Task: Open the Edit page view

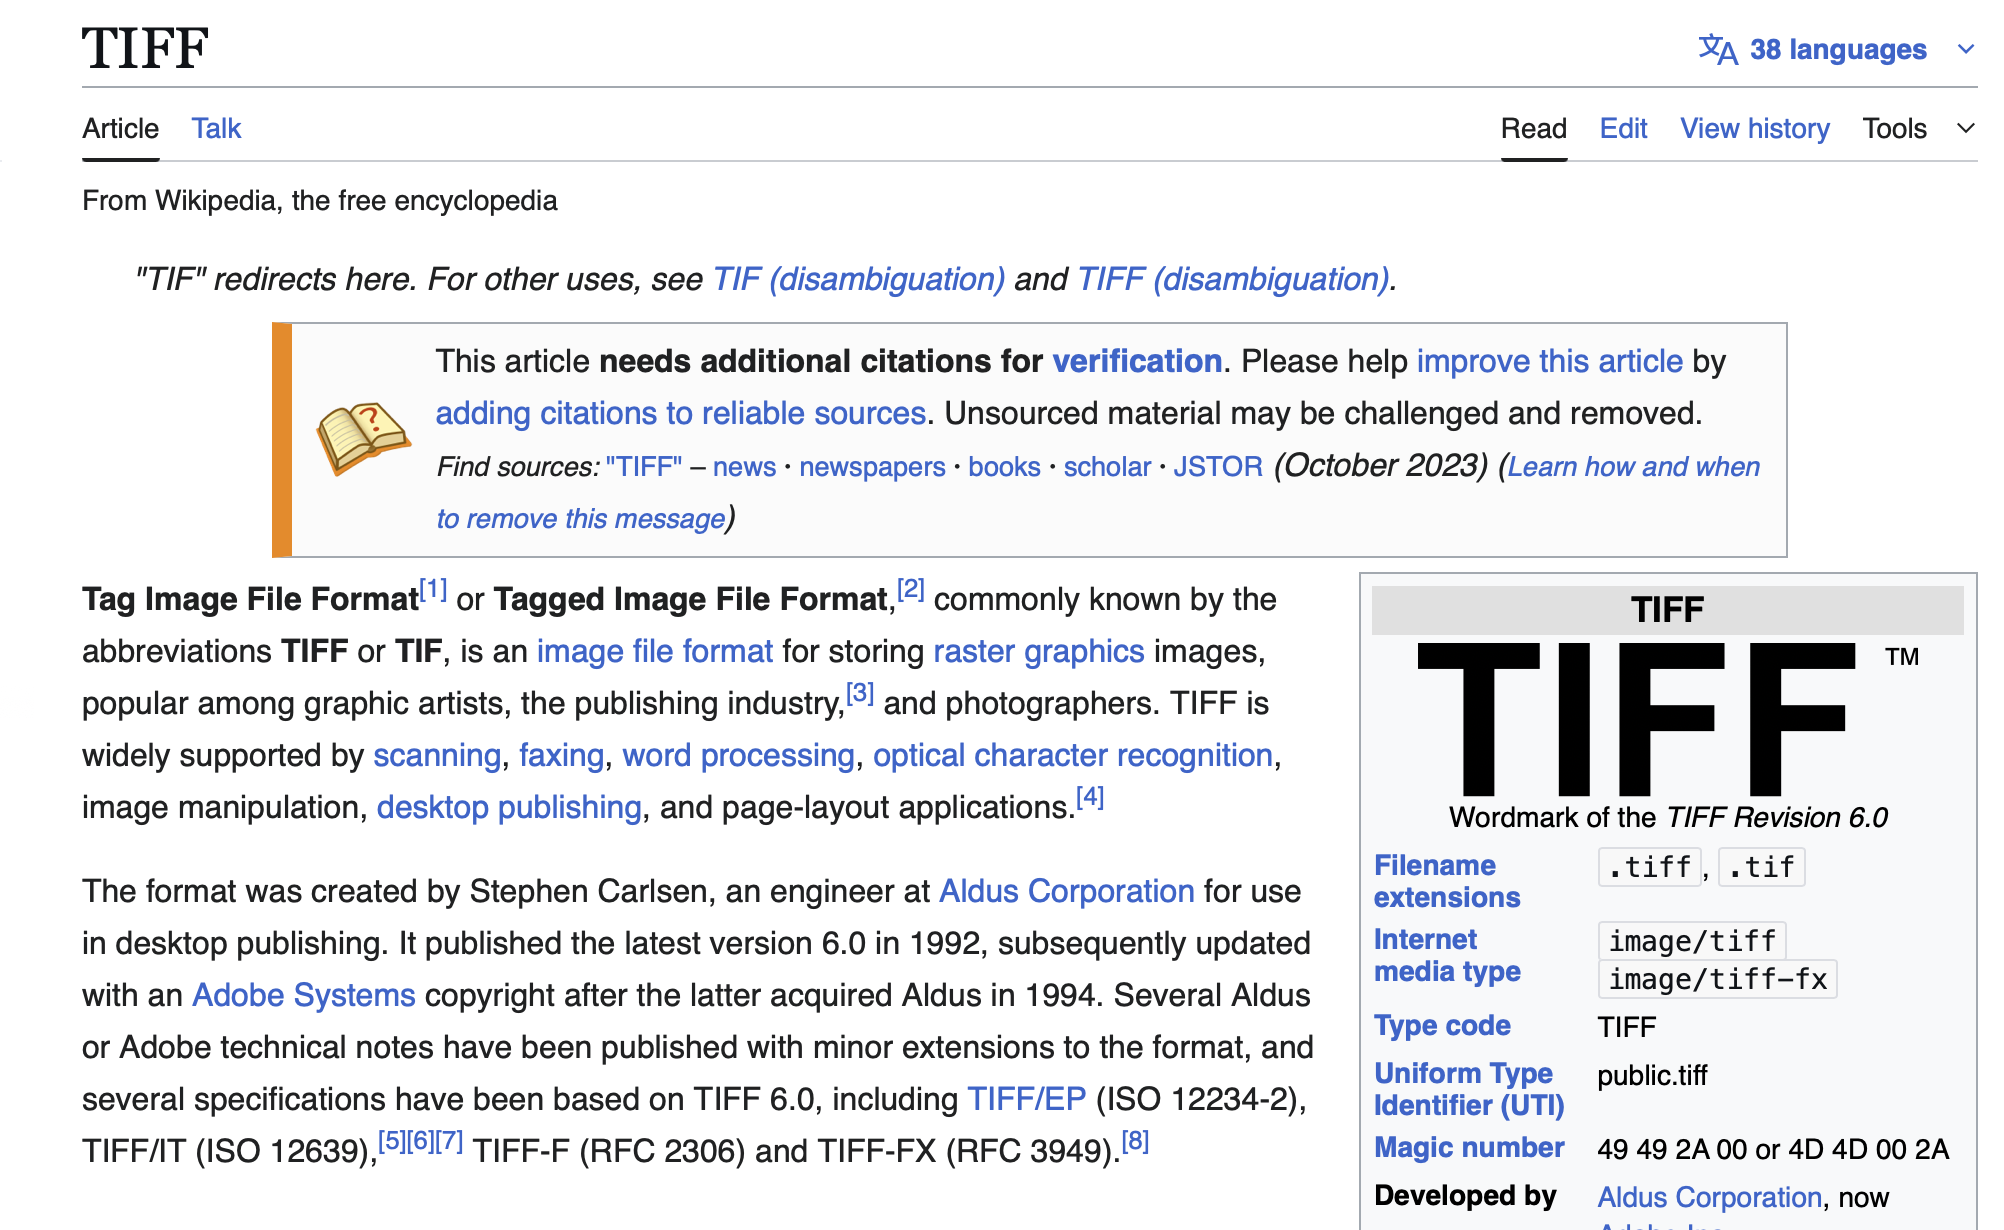Action: tap(1622, 128)
